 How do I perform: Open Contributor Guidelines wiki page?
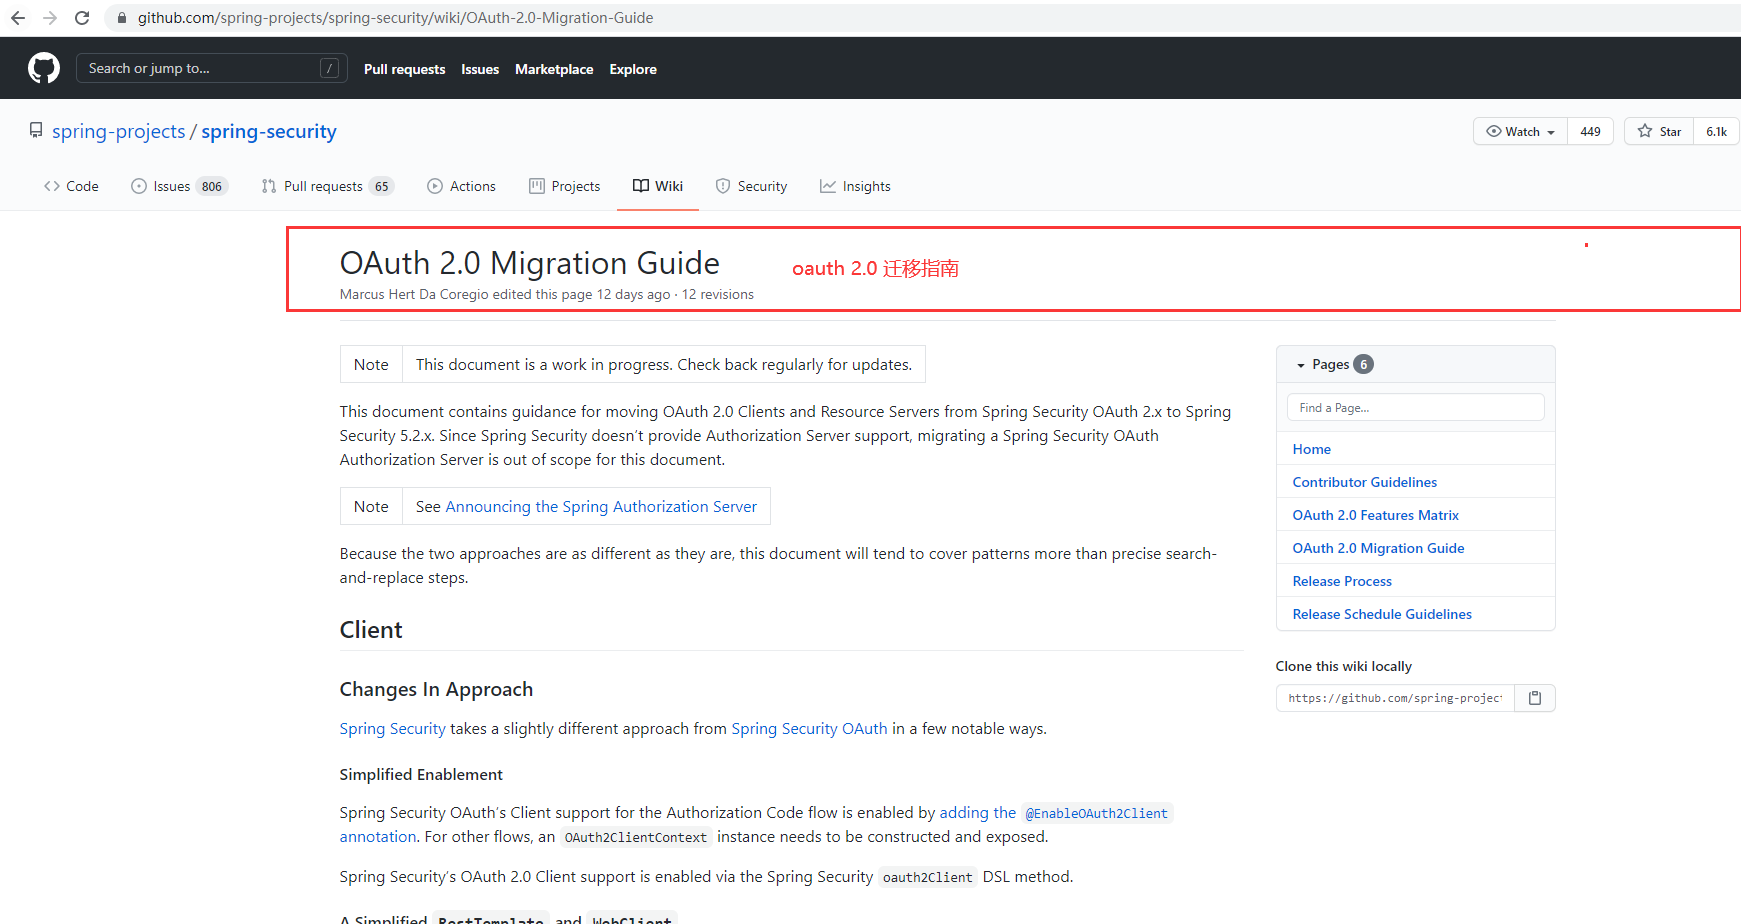pos(1364,482)
